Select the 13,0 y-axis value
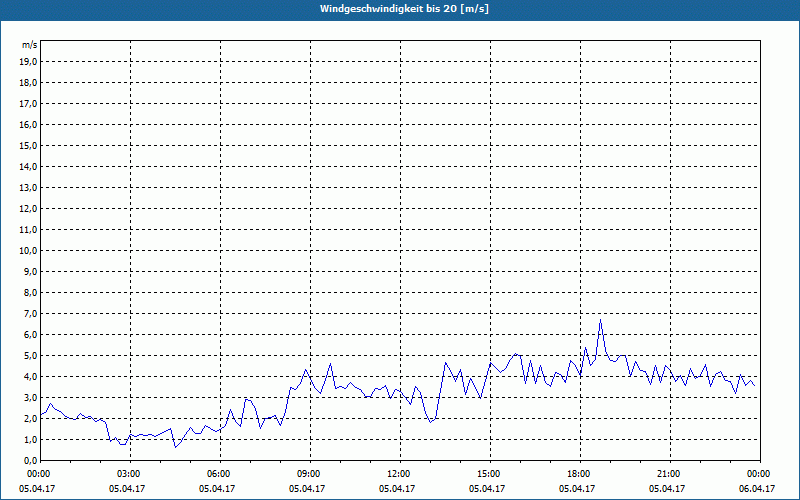Screen dimensions: 800x500 [29, 188]
